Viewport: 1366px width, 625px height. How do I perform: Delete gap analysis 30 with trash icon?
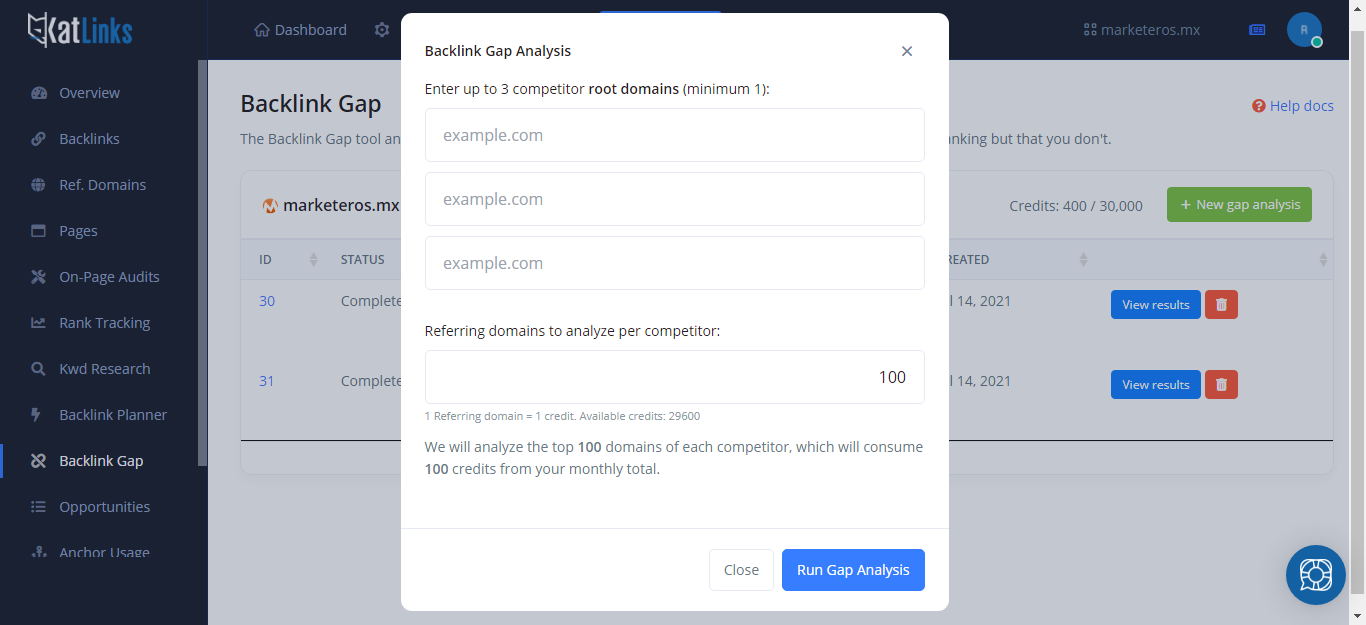click(1221, 305)
